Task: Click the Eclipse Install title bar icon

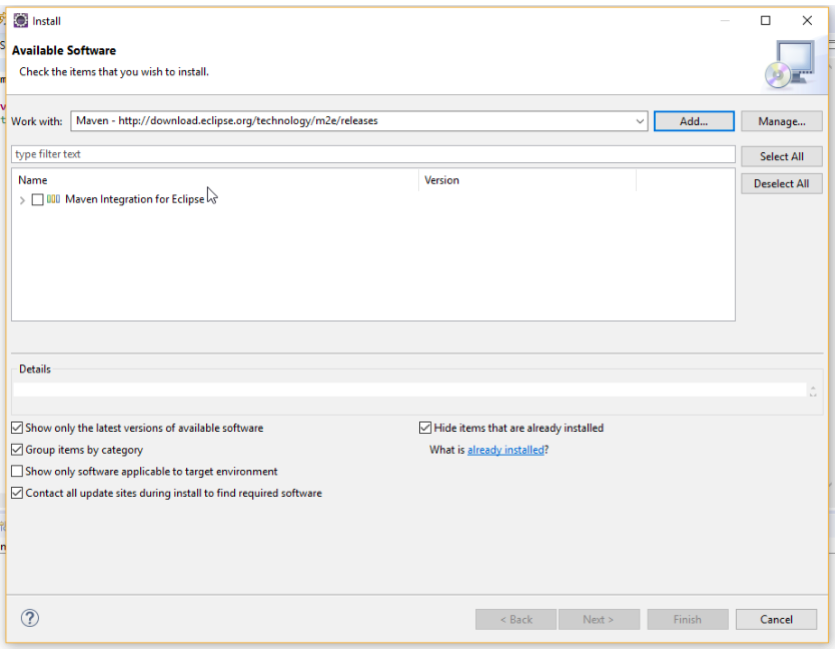Action: click(21, 21)
